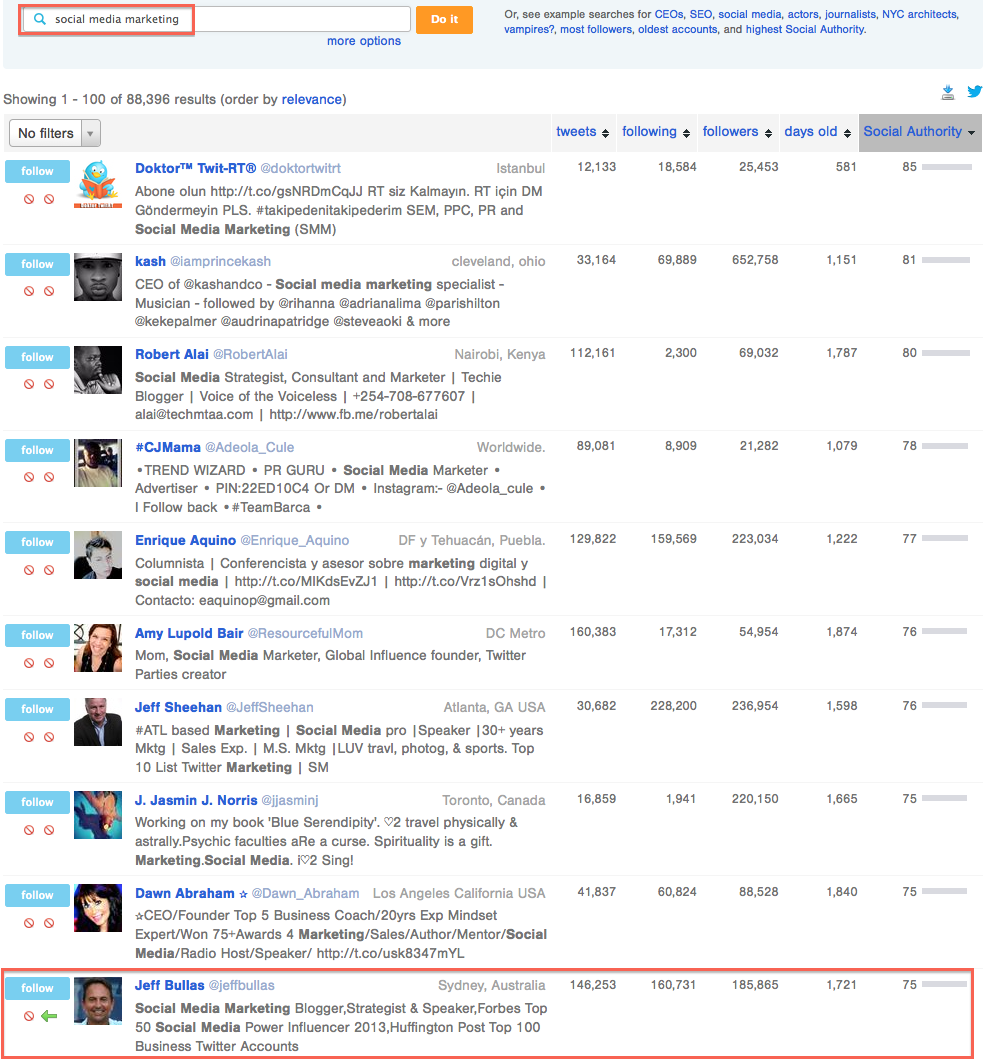This screenshot has width=989, height=1059.
Task: Click the @jjasminj handle link
Action: (290, 800)
